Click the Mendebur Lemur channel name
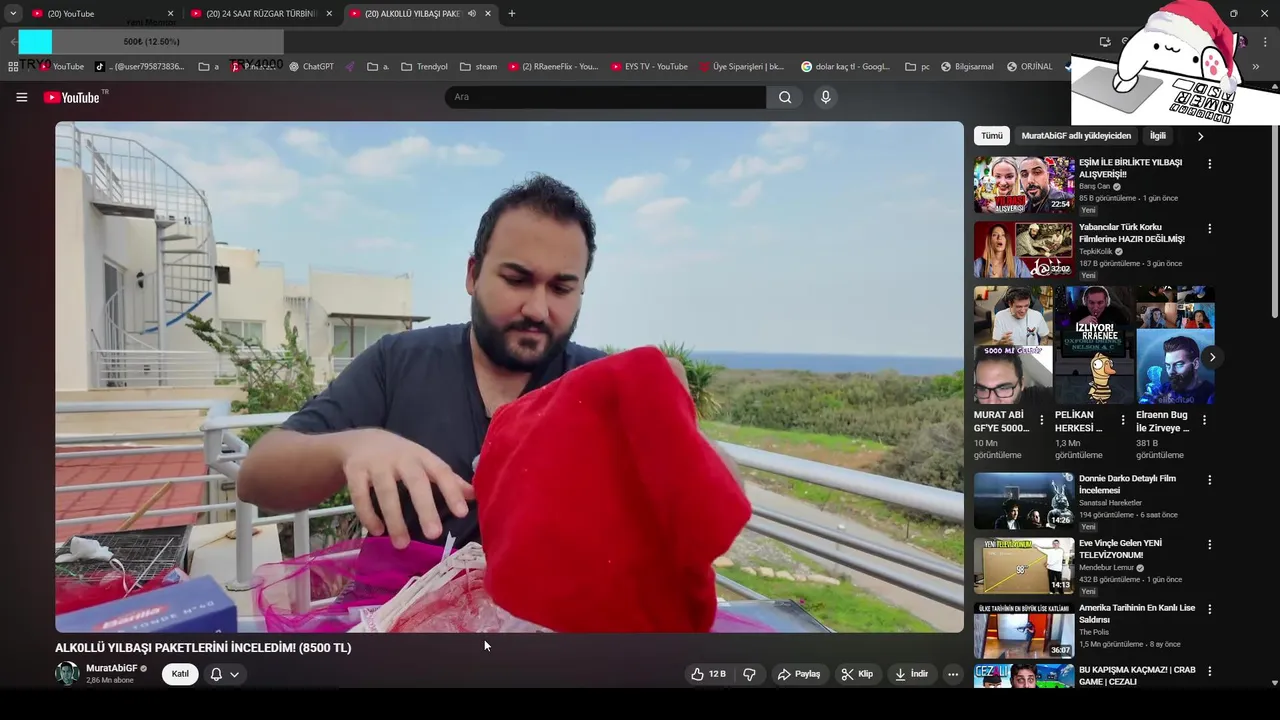1280x720 pixels. pyautogui.click(x=1106, y=567)
